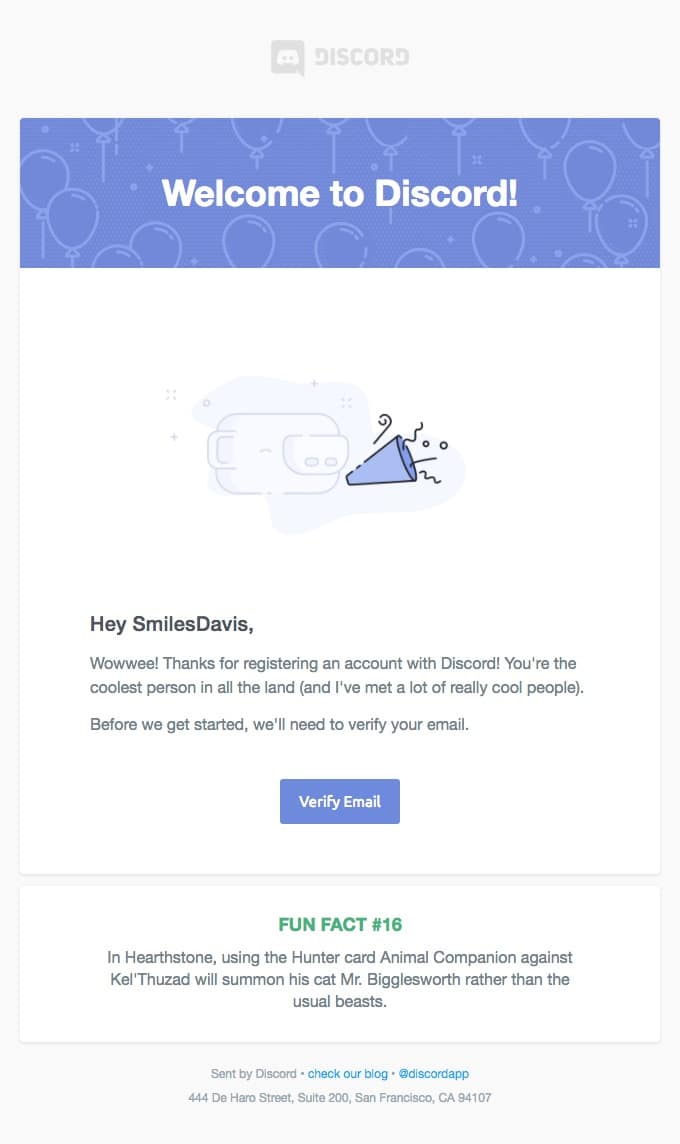
Task: Click the curly streamer above the party horn
Action: pos(384,427)
